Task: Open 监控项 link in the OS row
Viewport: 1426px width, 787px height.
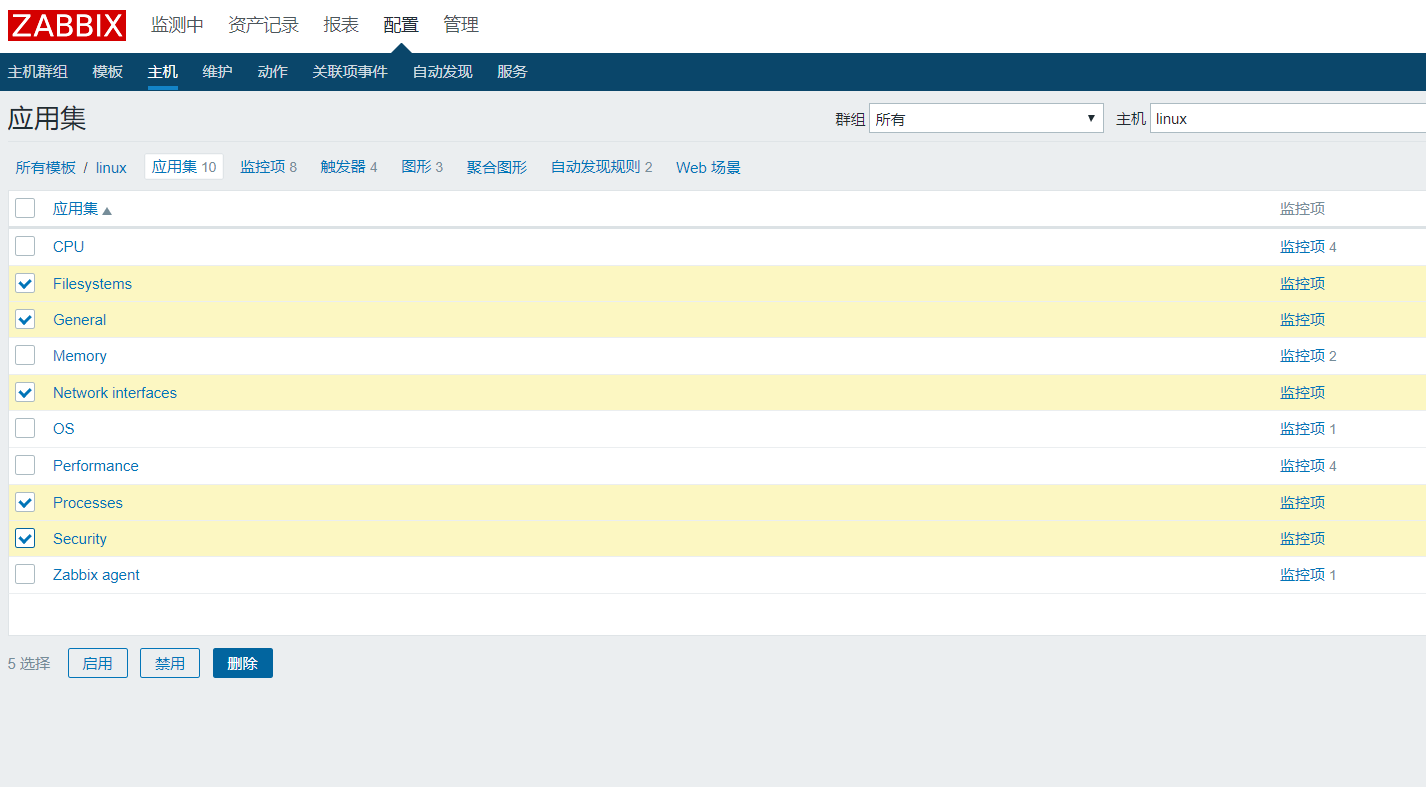Action: (1302, 428)
